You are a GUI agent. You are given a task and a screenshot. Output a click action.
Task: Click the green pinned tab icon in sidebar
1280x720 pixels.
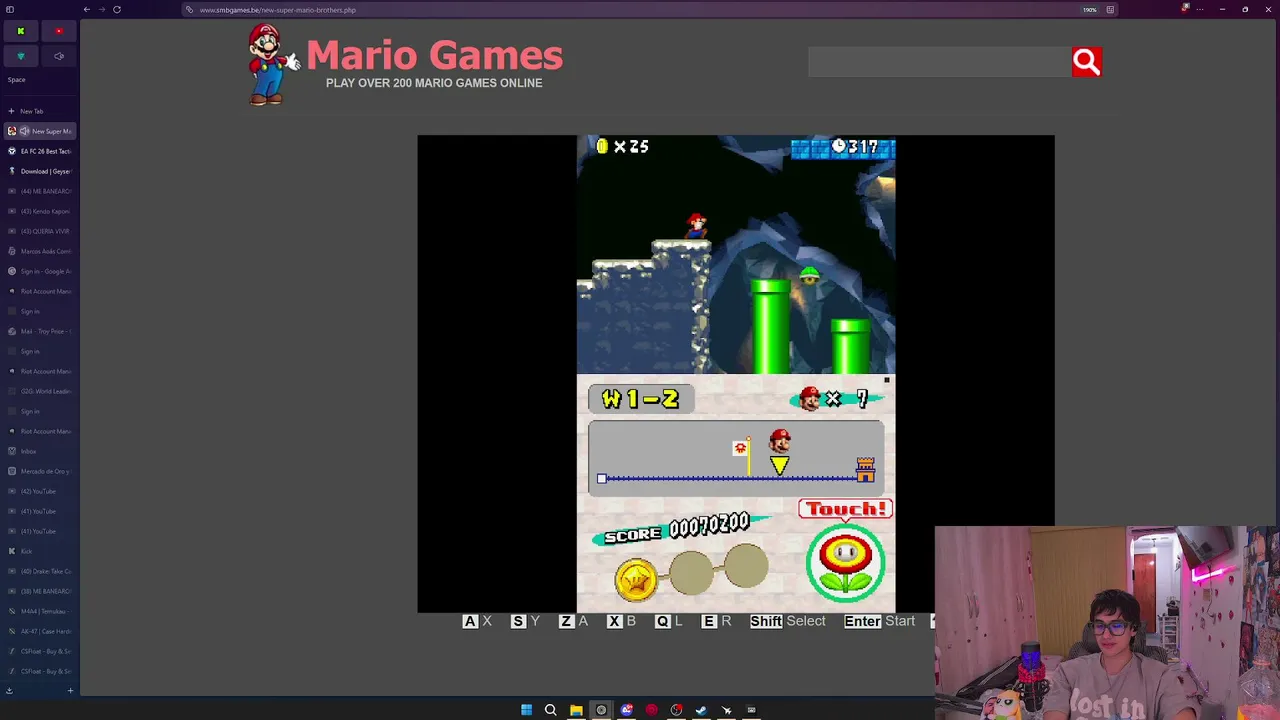click(x=20, y=31)
